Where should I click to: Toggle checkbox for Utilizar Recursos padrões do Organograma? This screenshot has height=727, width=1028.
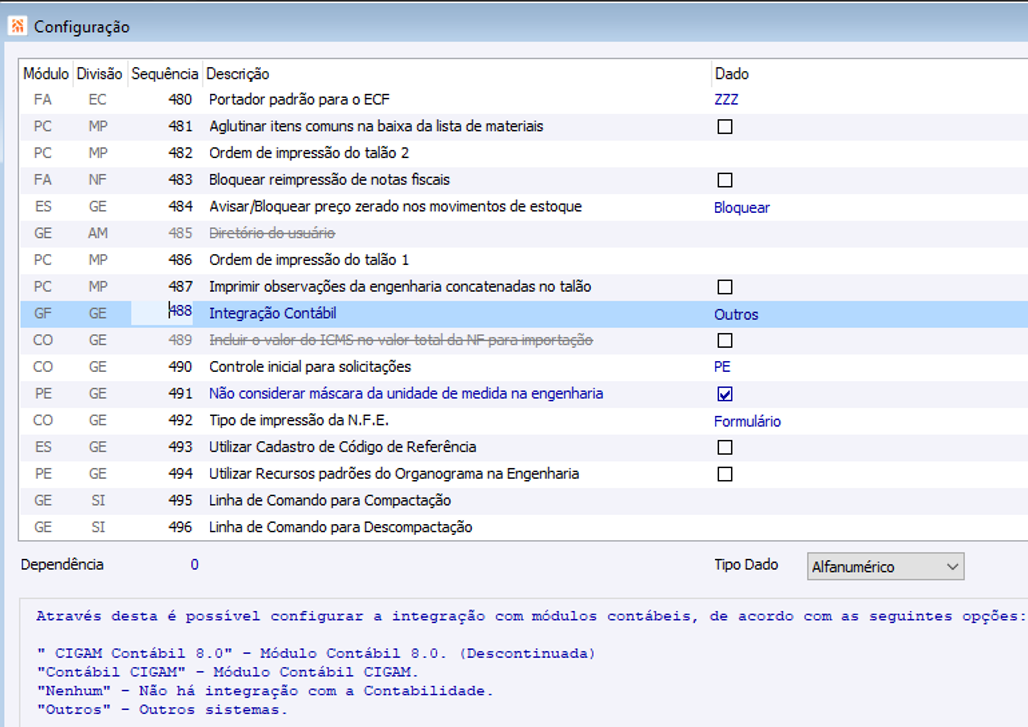pos(724,475)
